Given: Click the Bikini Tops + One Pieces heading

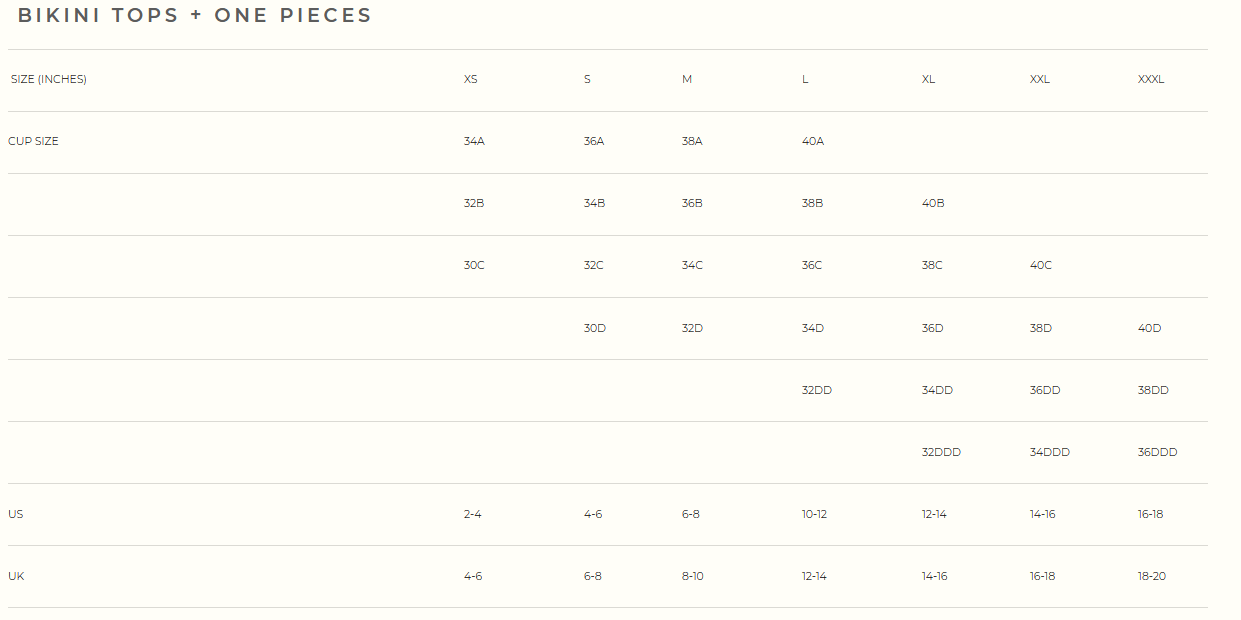Looking at the screenshot, I should pyautogui.click(x=194, y=16).
